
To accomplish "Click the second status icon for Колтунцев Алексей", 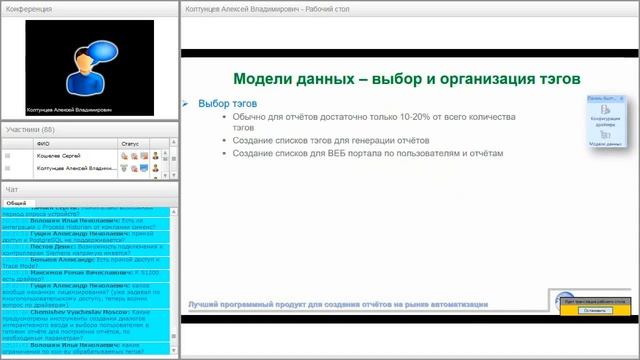I will [134, 168].
